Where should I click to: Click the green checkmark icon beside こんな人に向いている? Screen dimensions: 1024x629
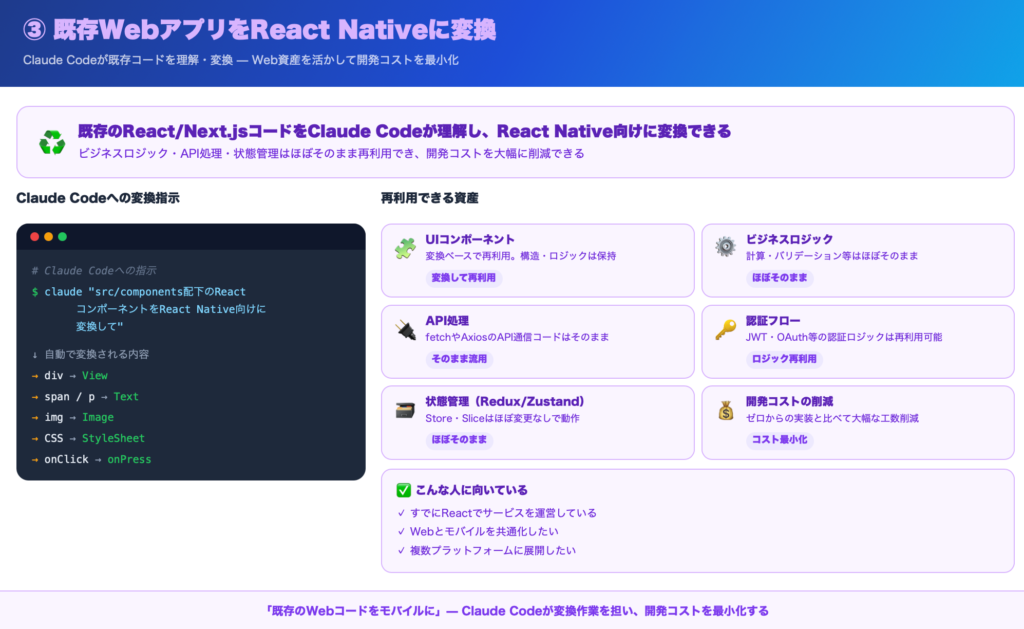point(403,490)
